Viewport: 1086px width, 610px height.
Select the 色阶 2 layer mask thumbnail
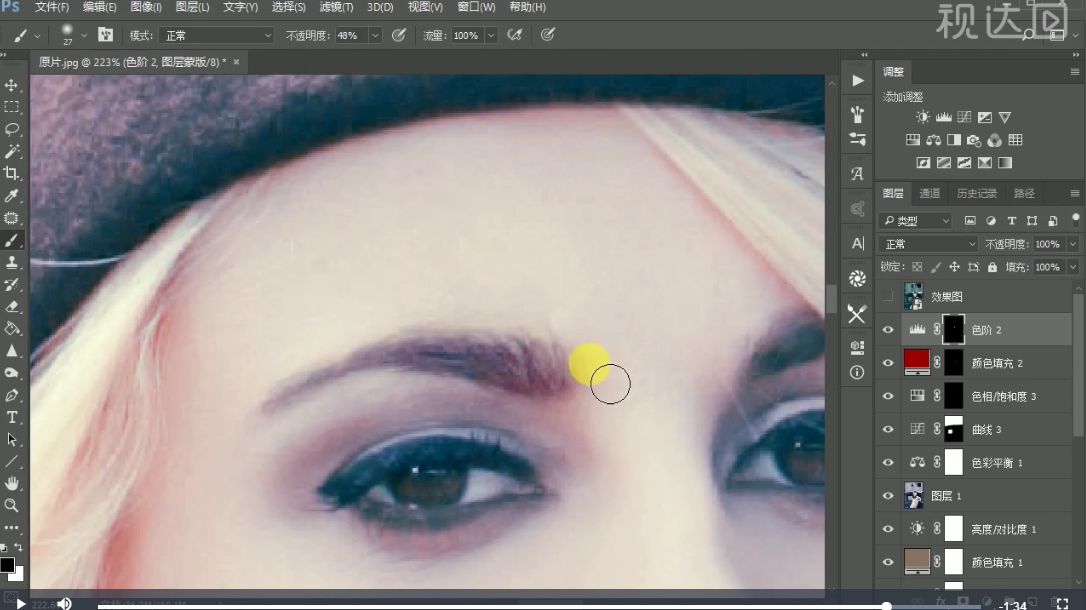tap(953, 330)
